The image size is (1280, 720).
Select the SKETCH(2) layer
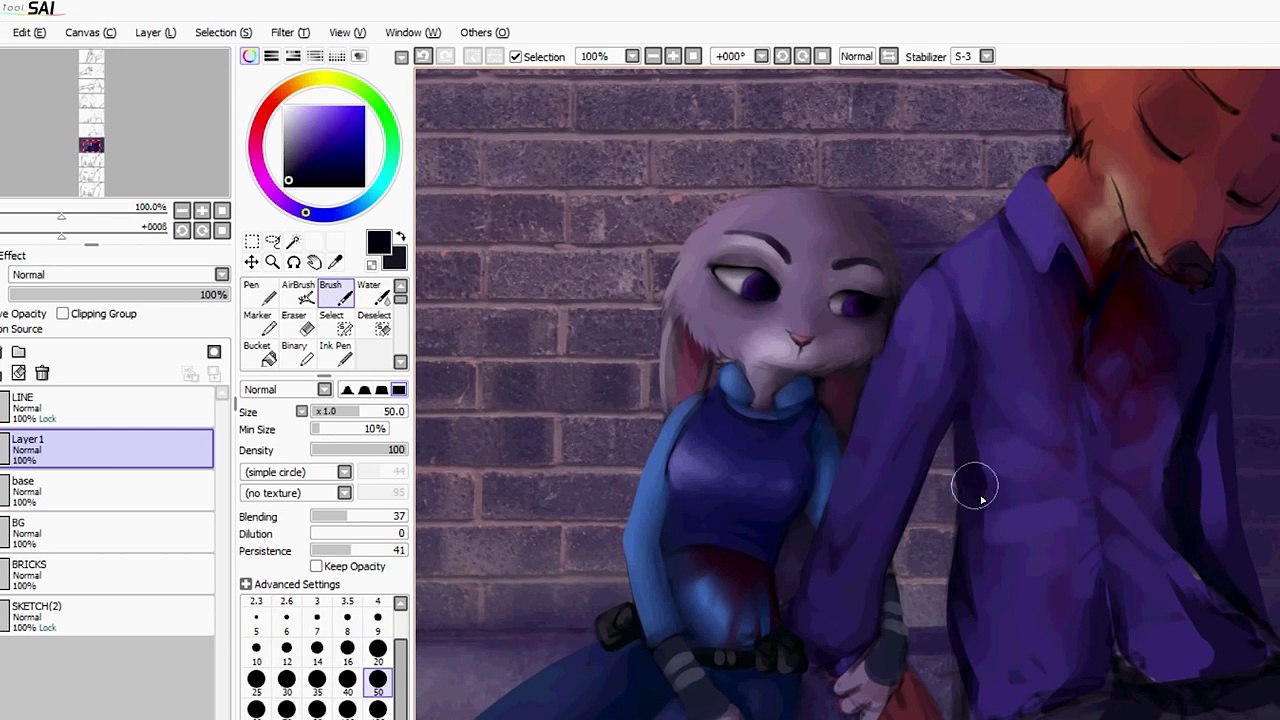[x=107, y=616]
